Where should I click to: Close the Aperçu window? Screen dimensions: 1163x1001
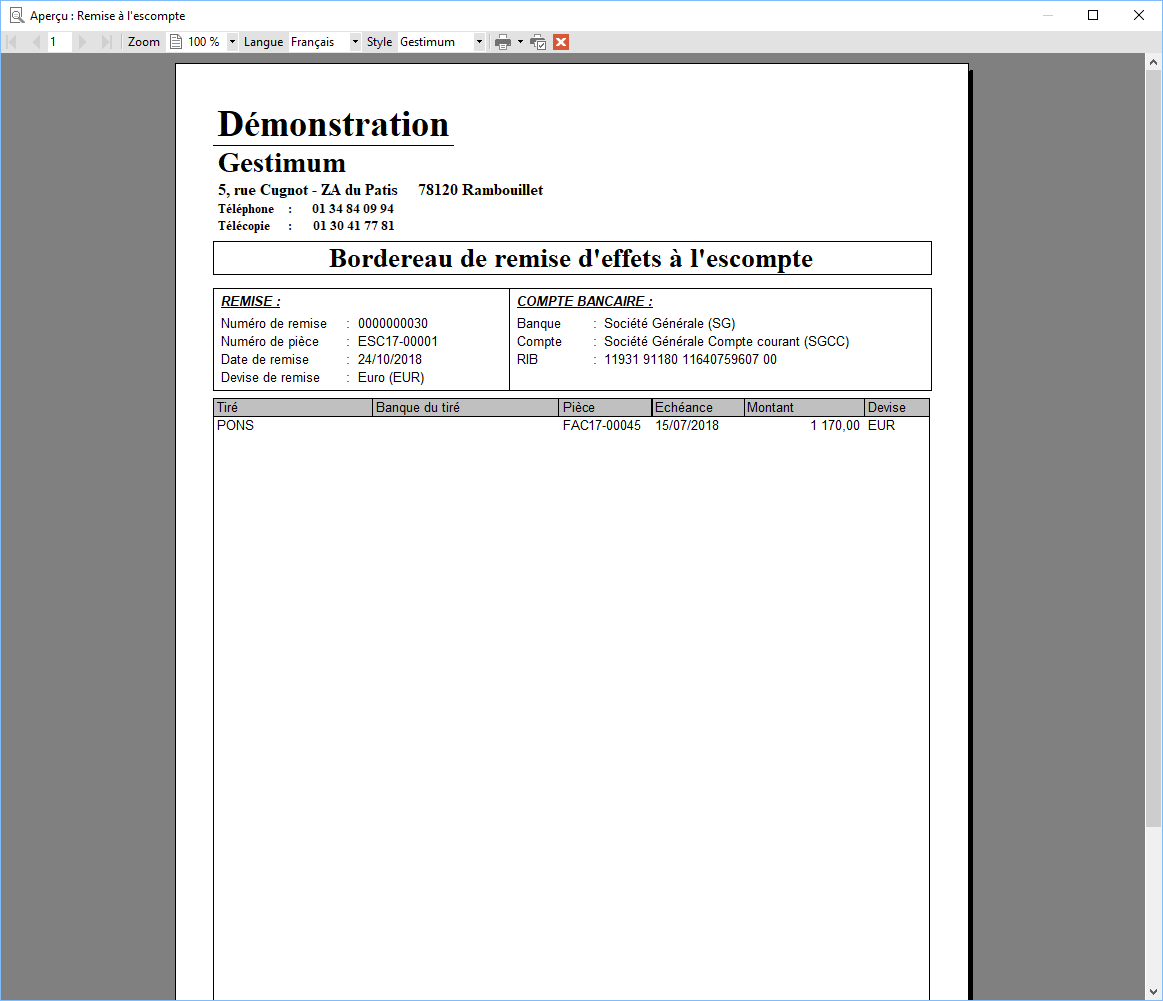click(1139, 15)
